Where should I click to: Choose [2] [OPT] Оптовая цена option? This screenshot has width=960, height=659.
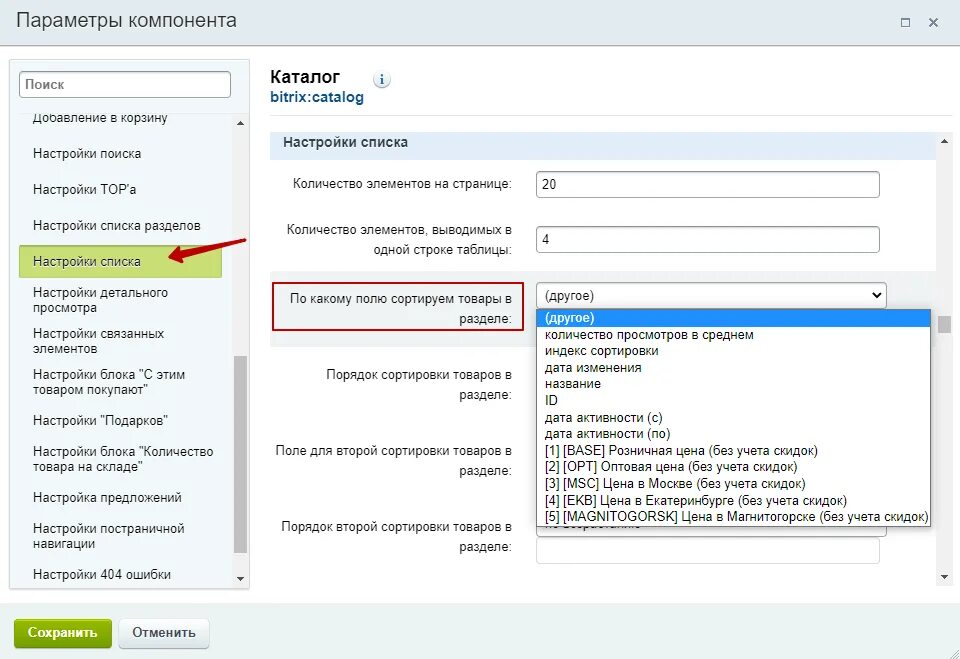(x=733, y=467)
